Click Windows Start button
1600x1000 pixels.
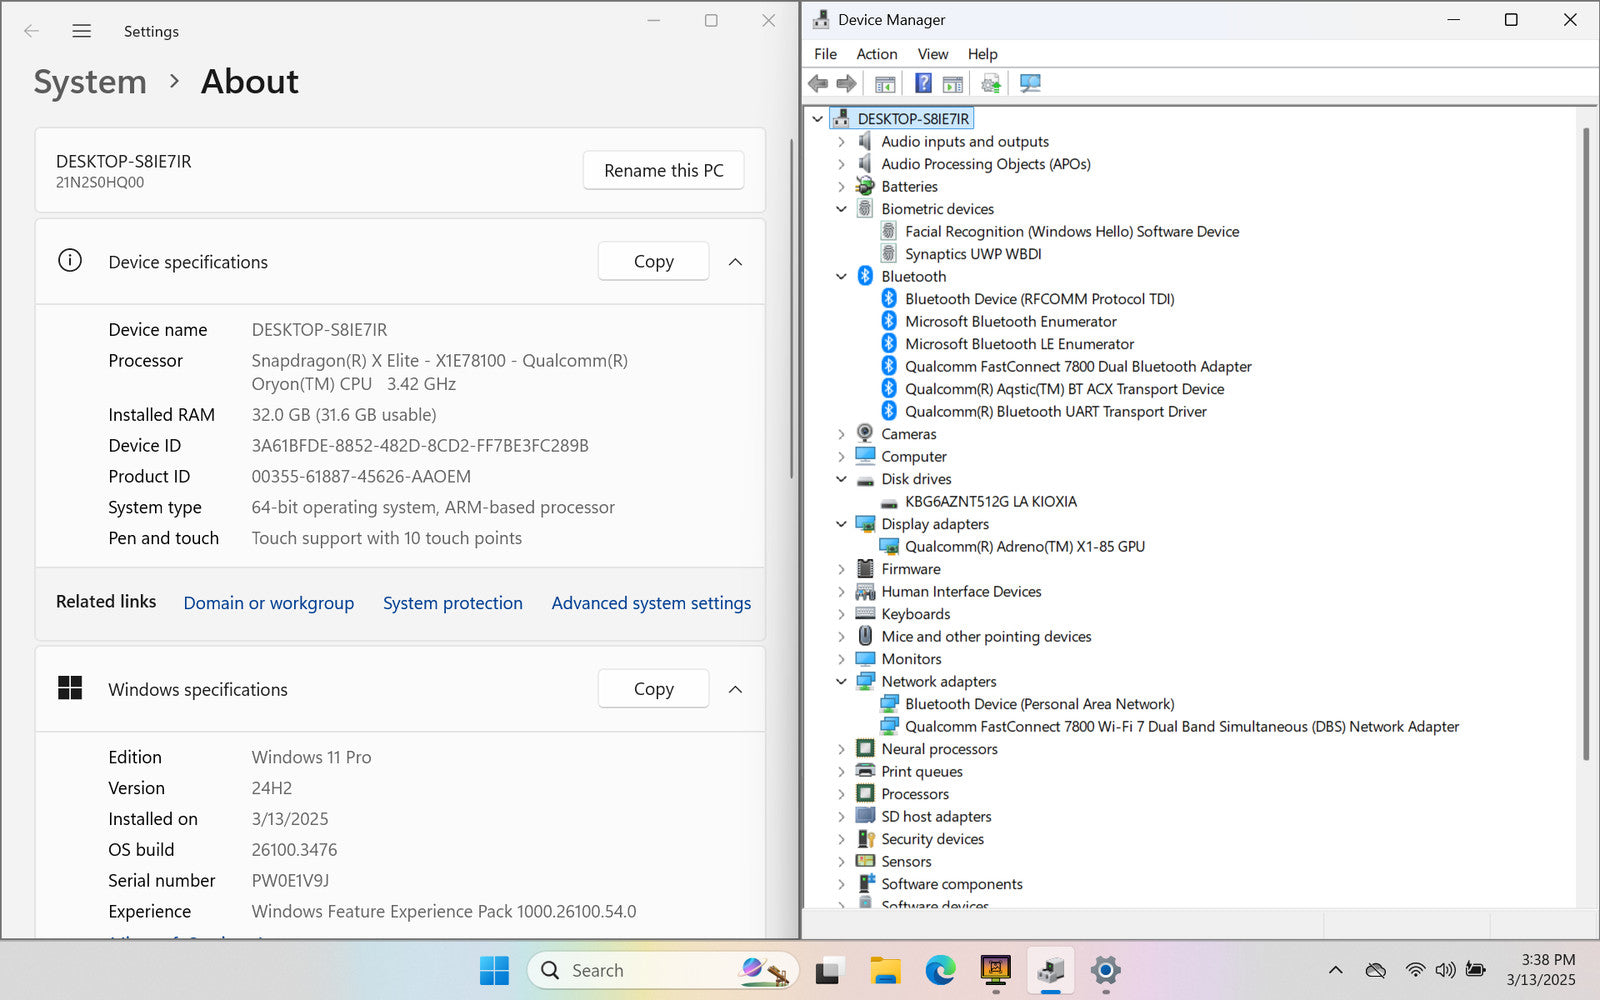click(494, 970)
